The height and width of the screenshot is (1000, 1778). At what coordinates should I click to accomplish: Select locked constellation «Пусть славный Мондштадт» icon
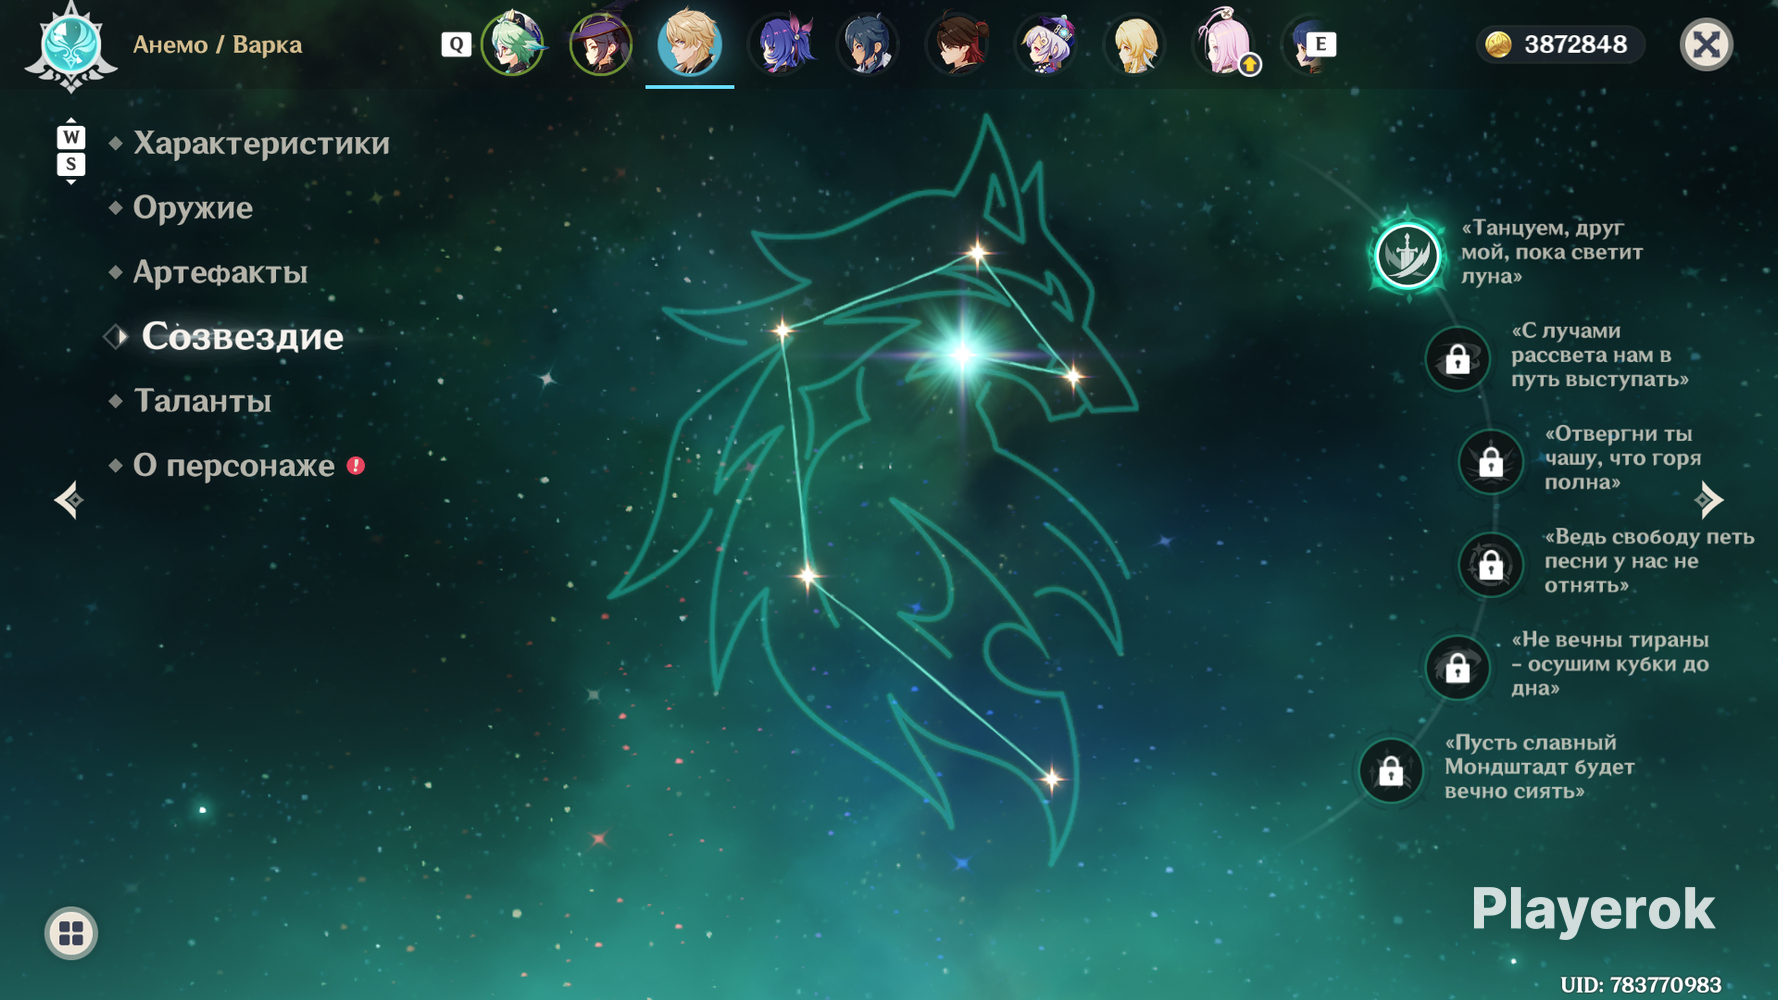point(1391,771)
